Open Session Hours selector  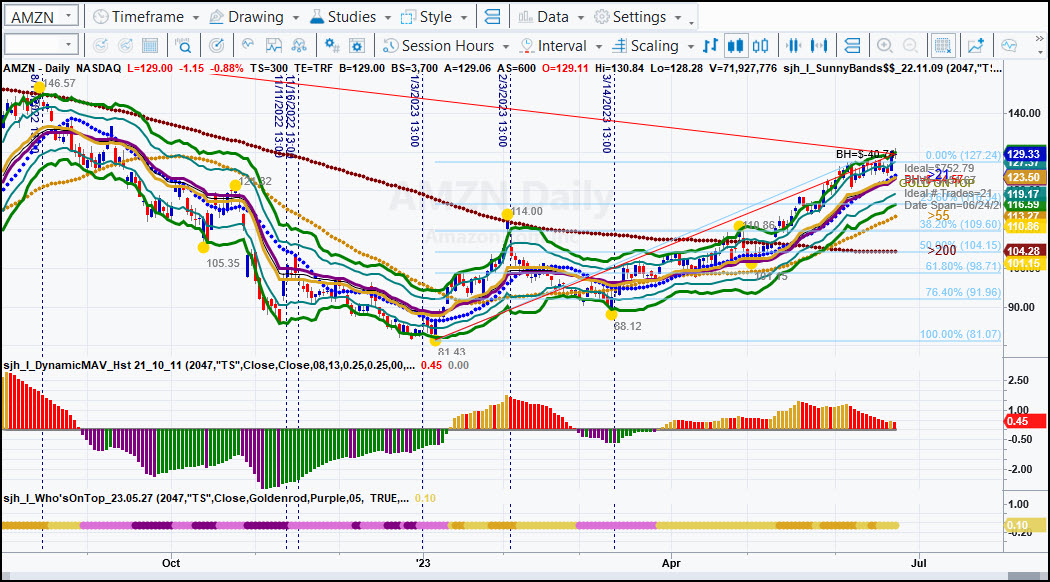438,46
